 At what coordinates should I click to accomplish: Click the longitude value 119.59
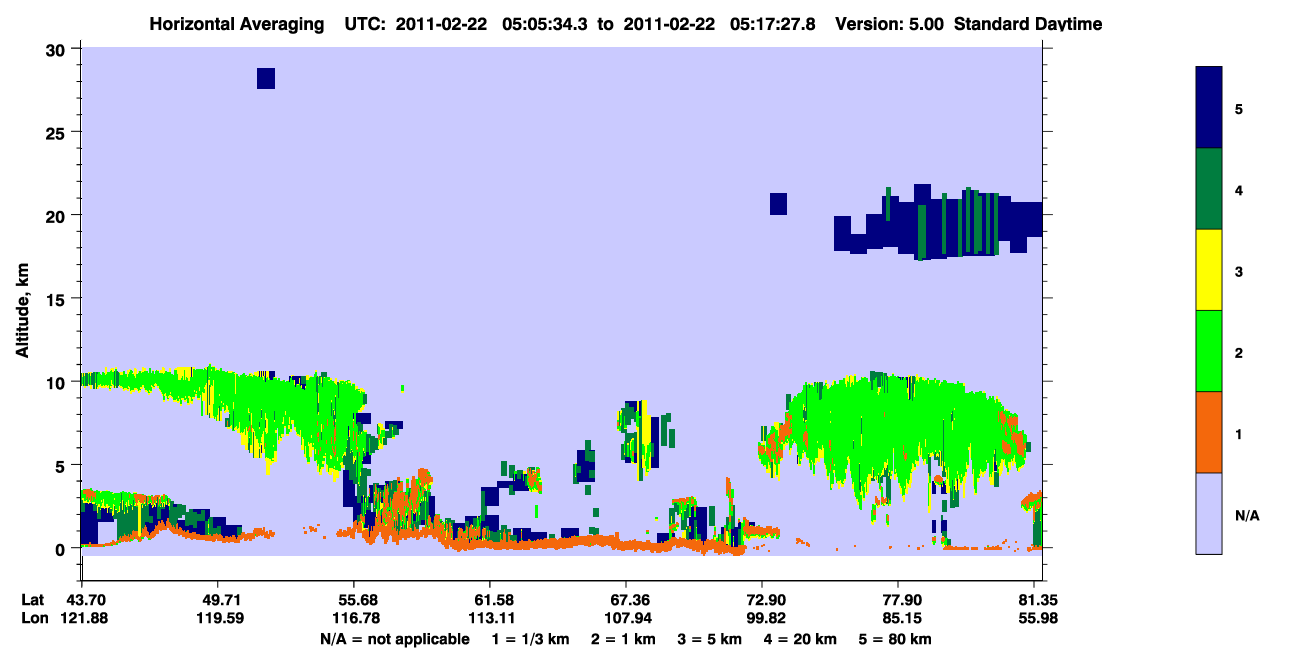pyautogui.click(x=218, y=618)
